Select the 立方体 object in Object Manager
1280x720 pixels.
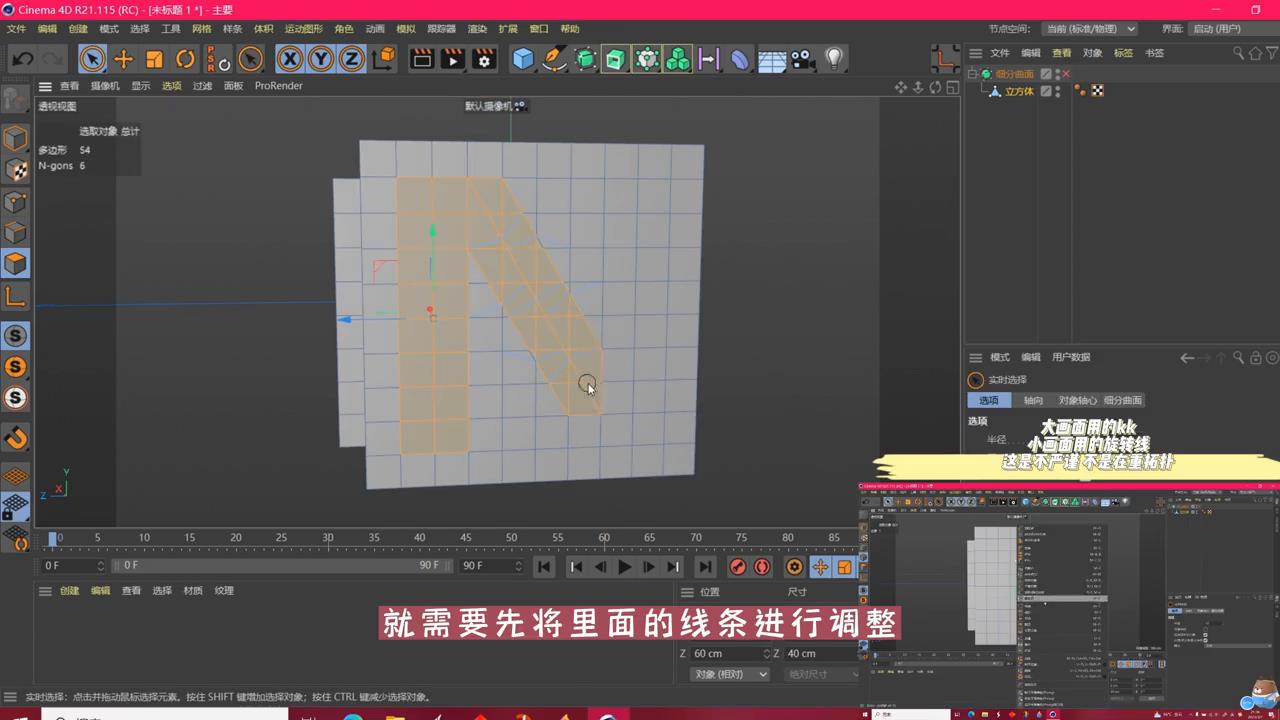coord(1019,91)
